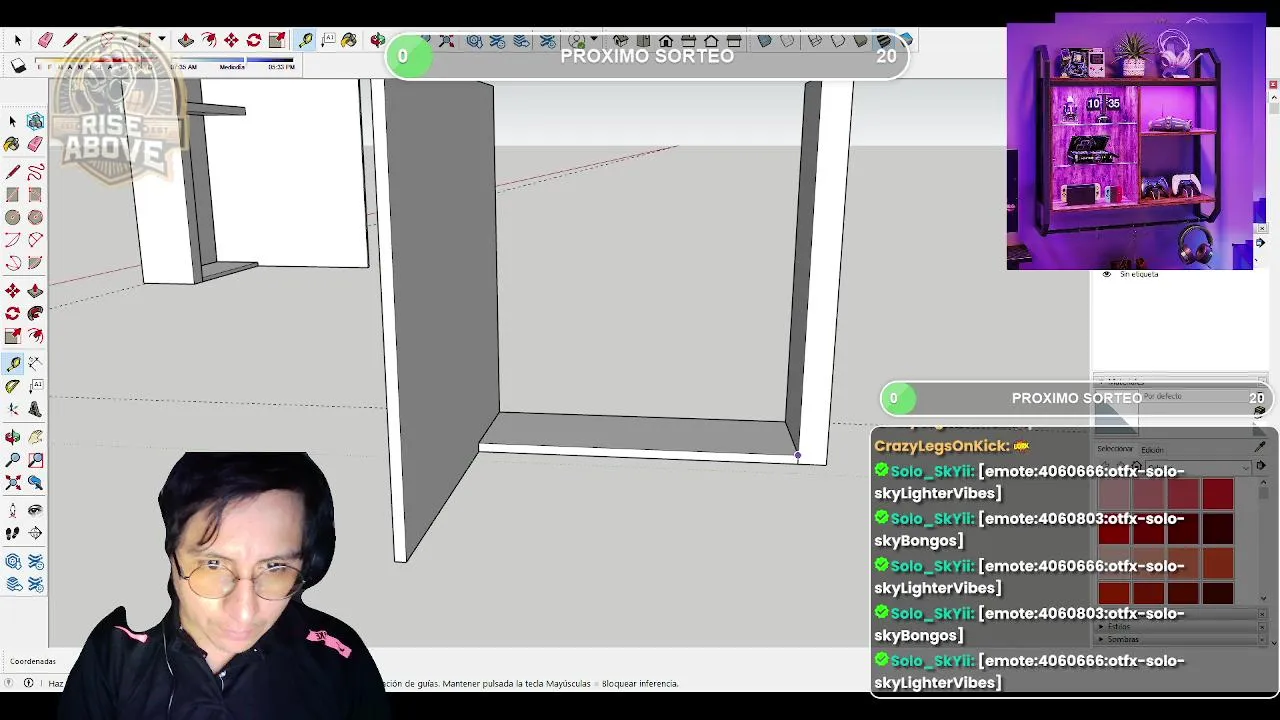Image resolution: width=1280 pixels, height=720 pixels.
Task: Click the Eraser in the top toolbar
Action: point(45,40)
